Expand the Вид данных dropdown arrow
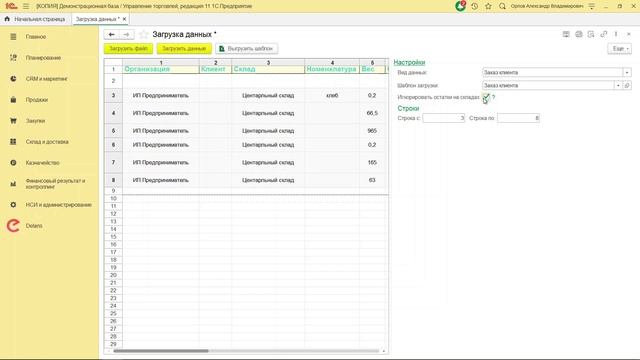640x360 pixels. click(627, 73)
